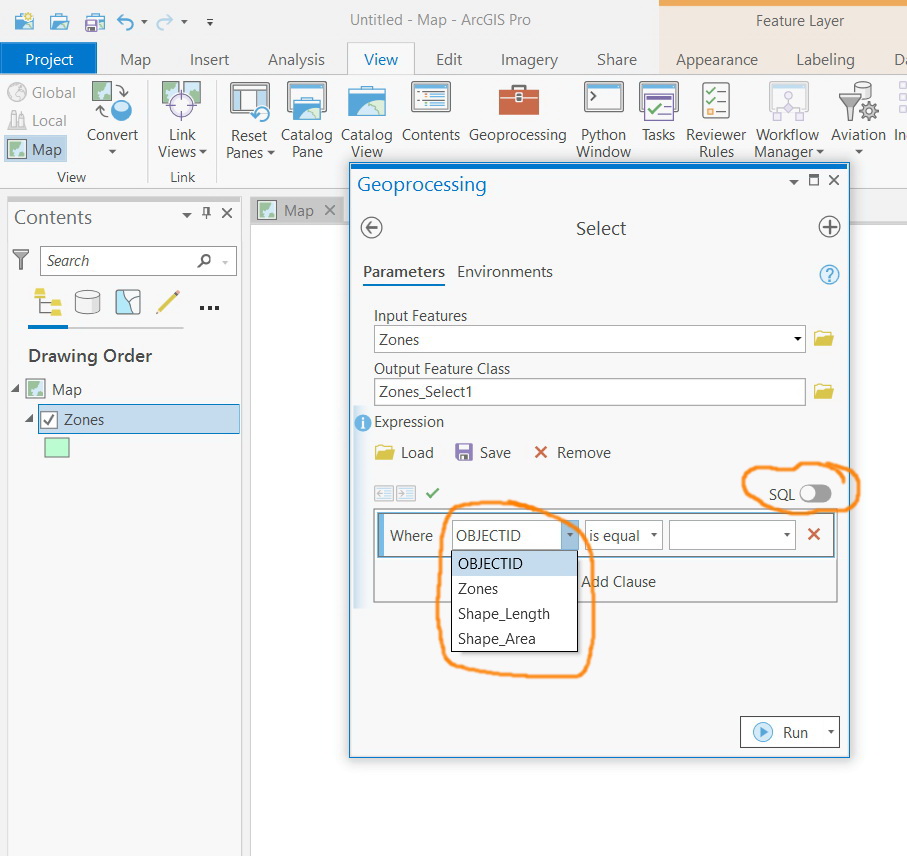
Task: Open the Geoprocessing toolbox button
Action: 518,112
